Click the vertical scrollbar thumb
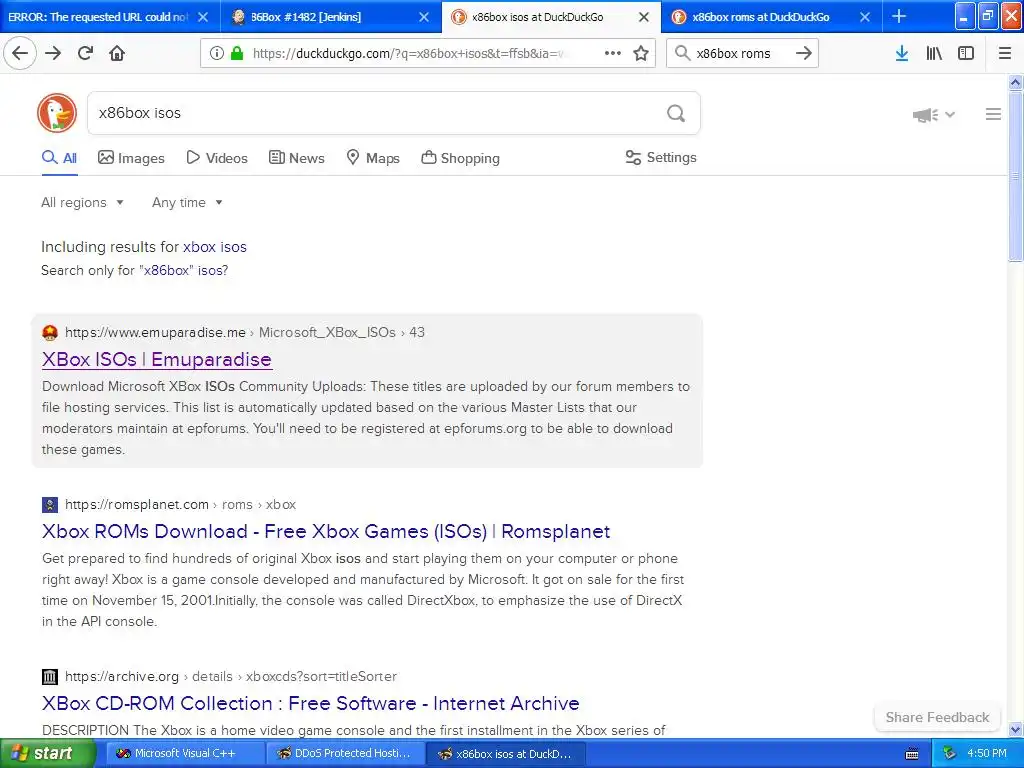Viewport: 1024px width, 768px height. [1016, 176]
